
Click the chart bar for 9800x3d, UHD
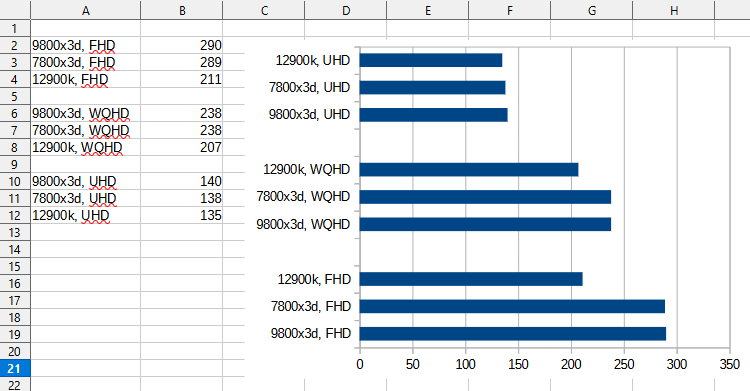[x=433, y=115]
